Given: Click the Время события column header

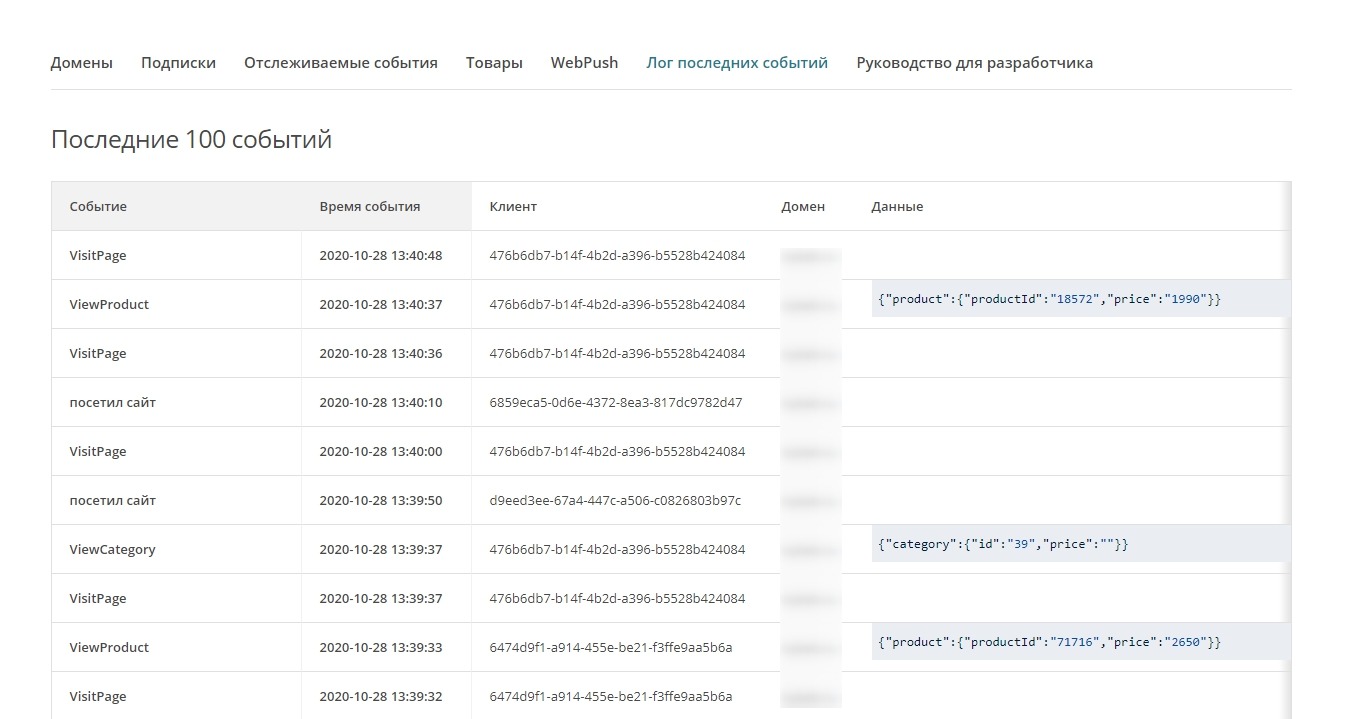Looking at the screenshot, I should (x=369, y=206).
